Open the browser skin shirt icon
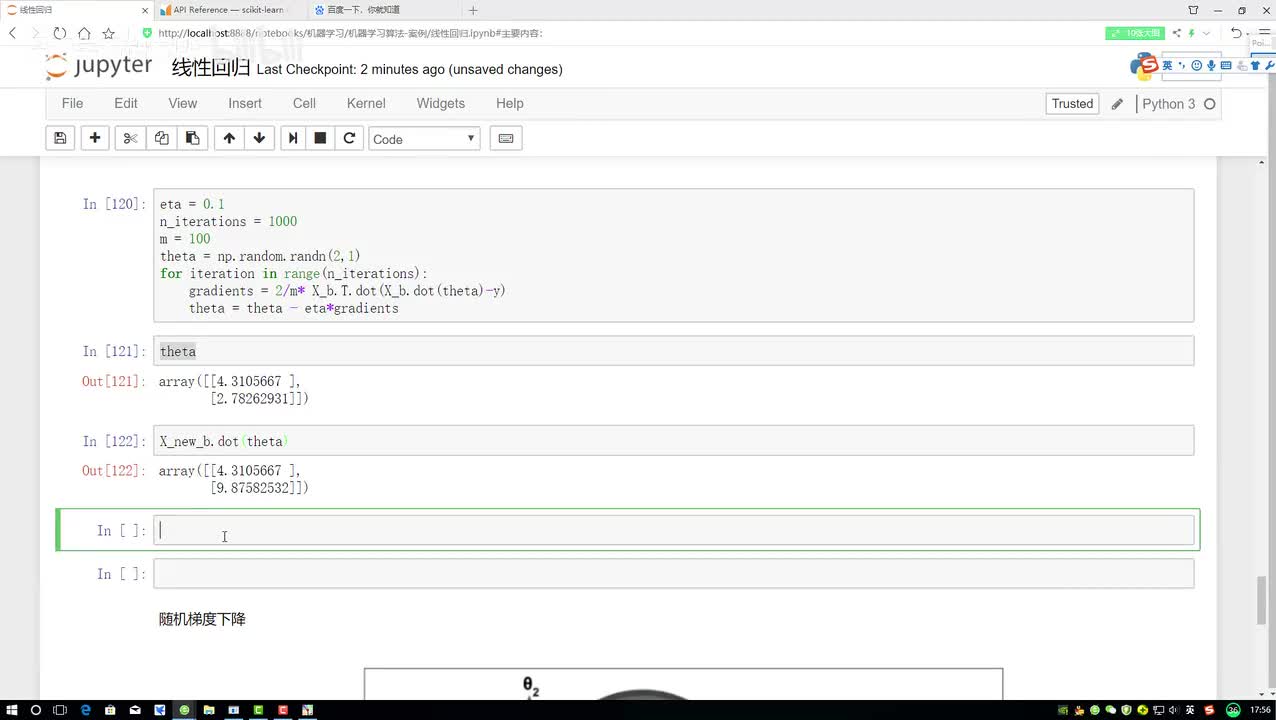 [1193, 10]
